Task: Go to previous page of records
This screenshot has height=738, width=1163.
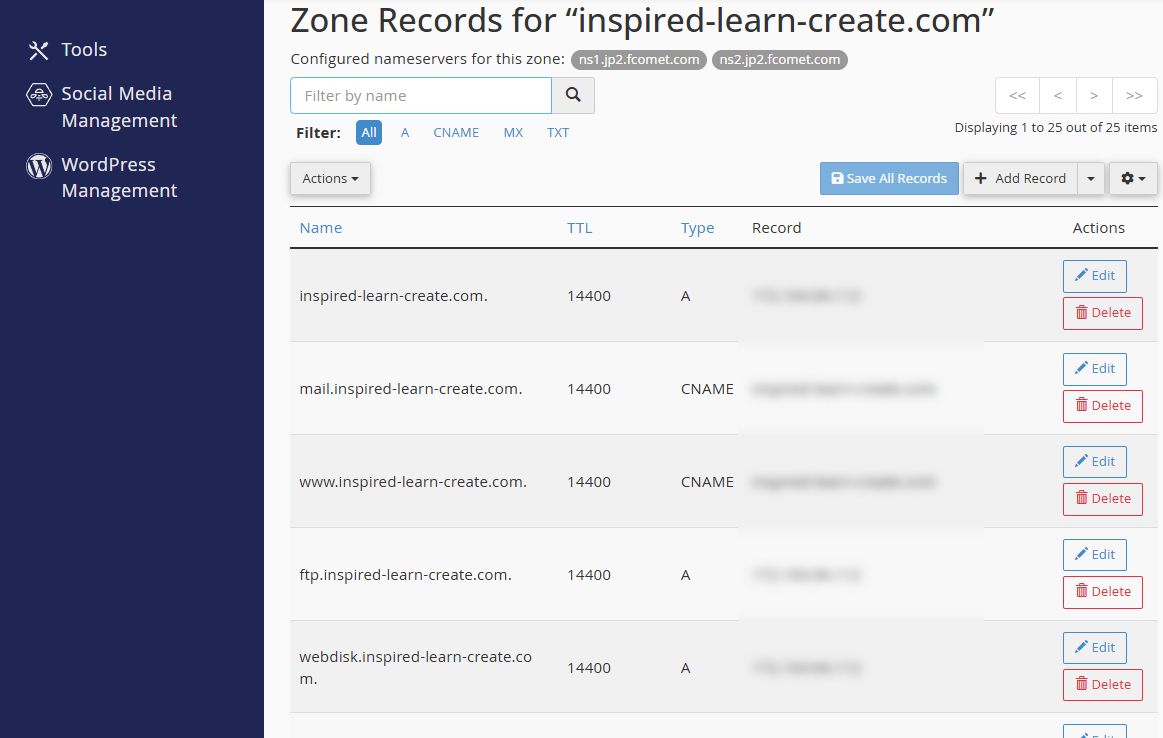Action: [x=1058, y=95]
